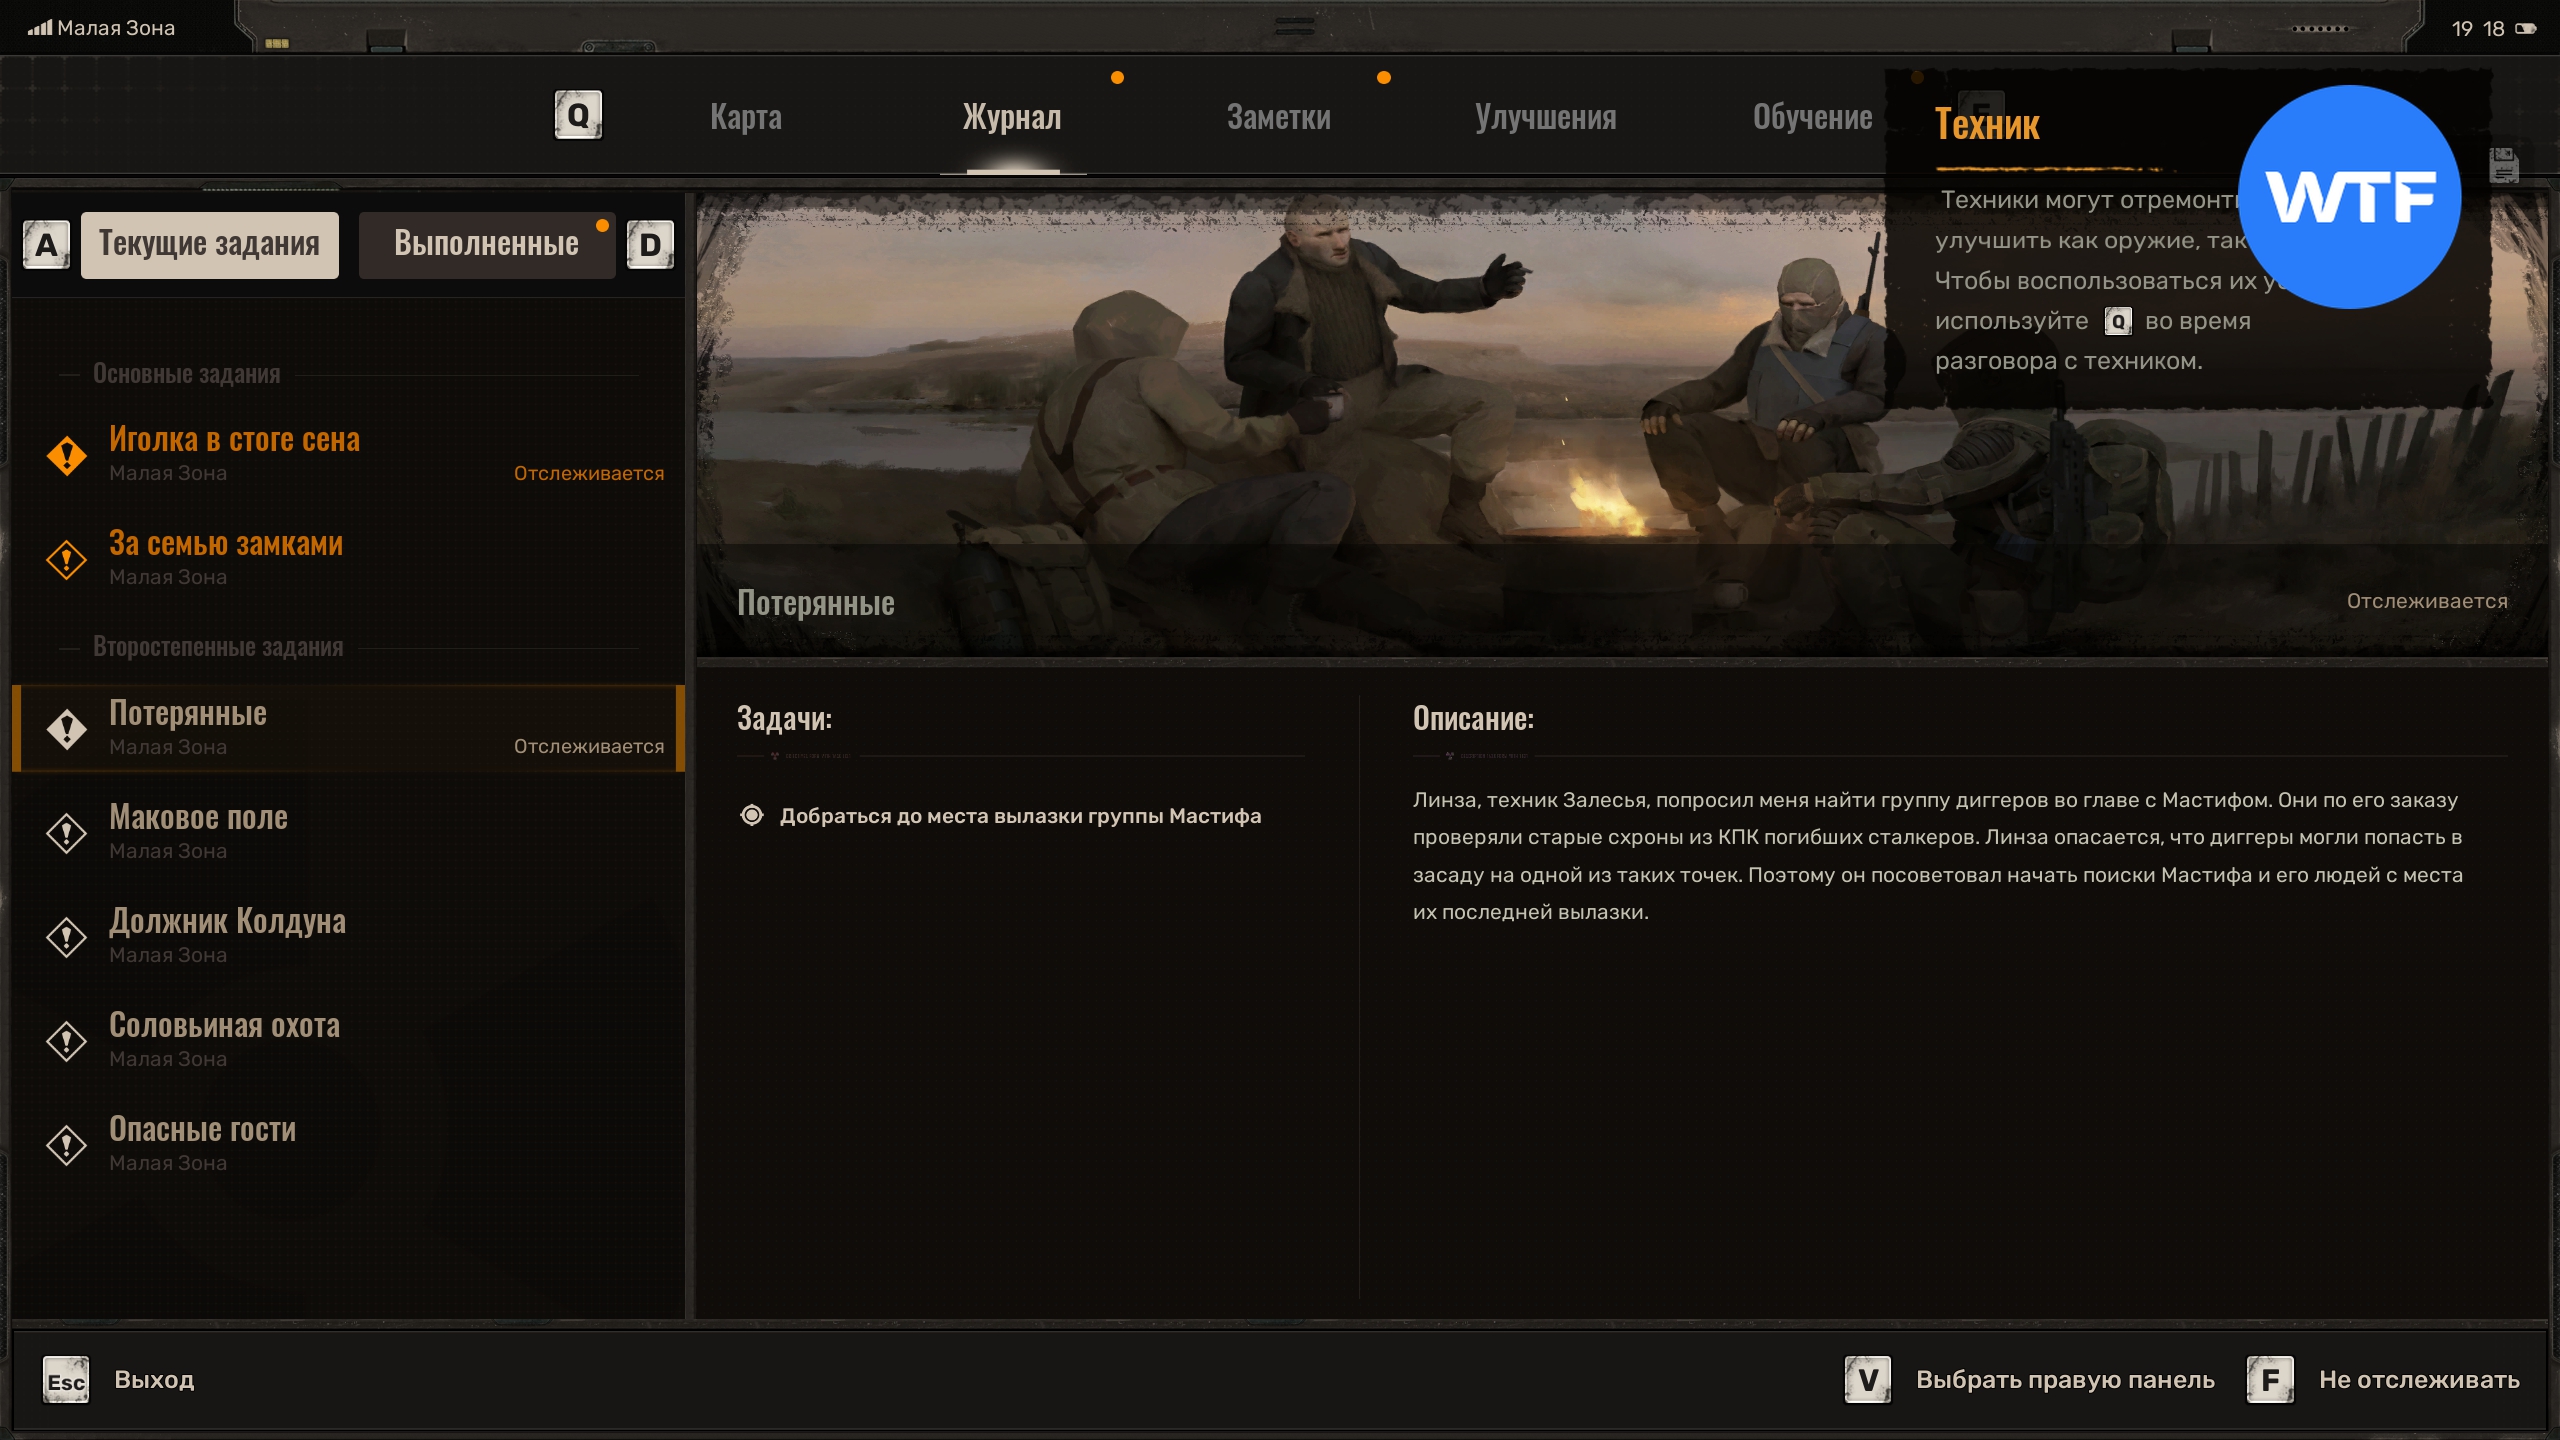This screenshot has height=1440, width=2560.
Task: Click the Q key icon before Карта
Action: click(578, 116)
